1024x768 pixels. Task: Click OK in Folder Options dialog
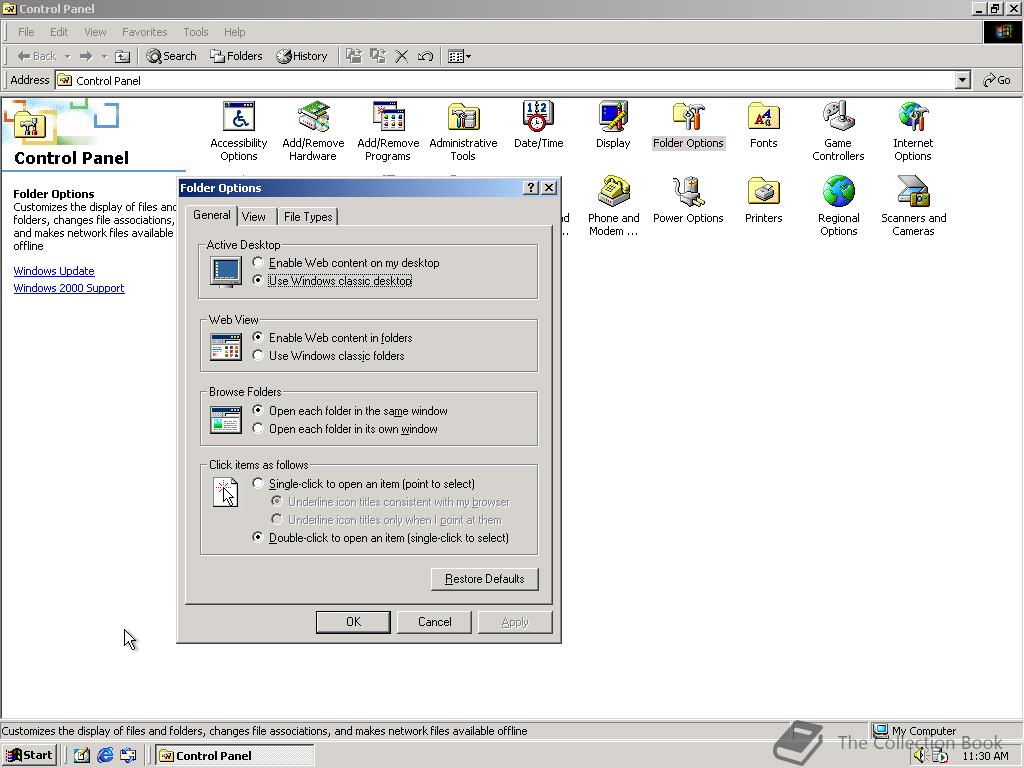(353, 622)
